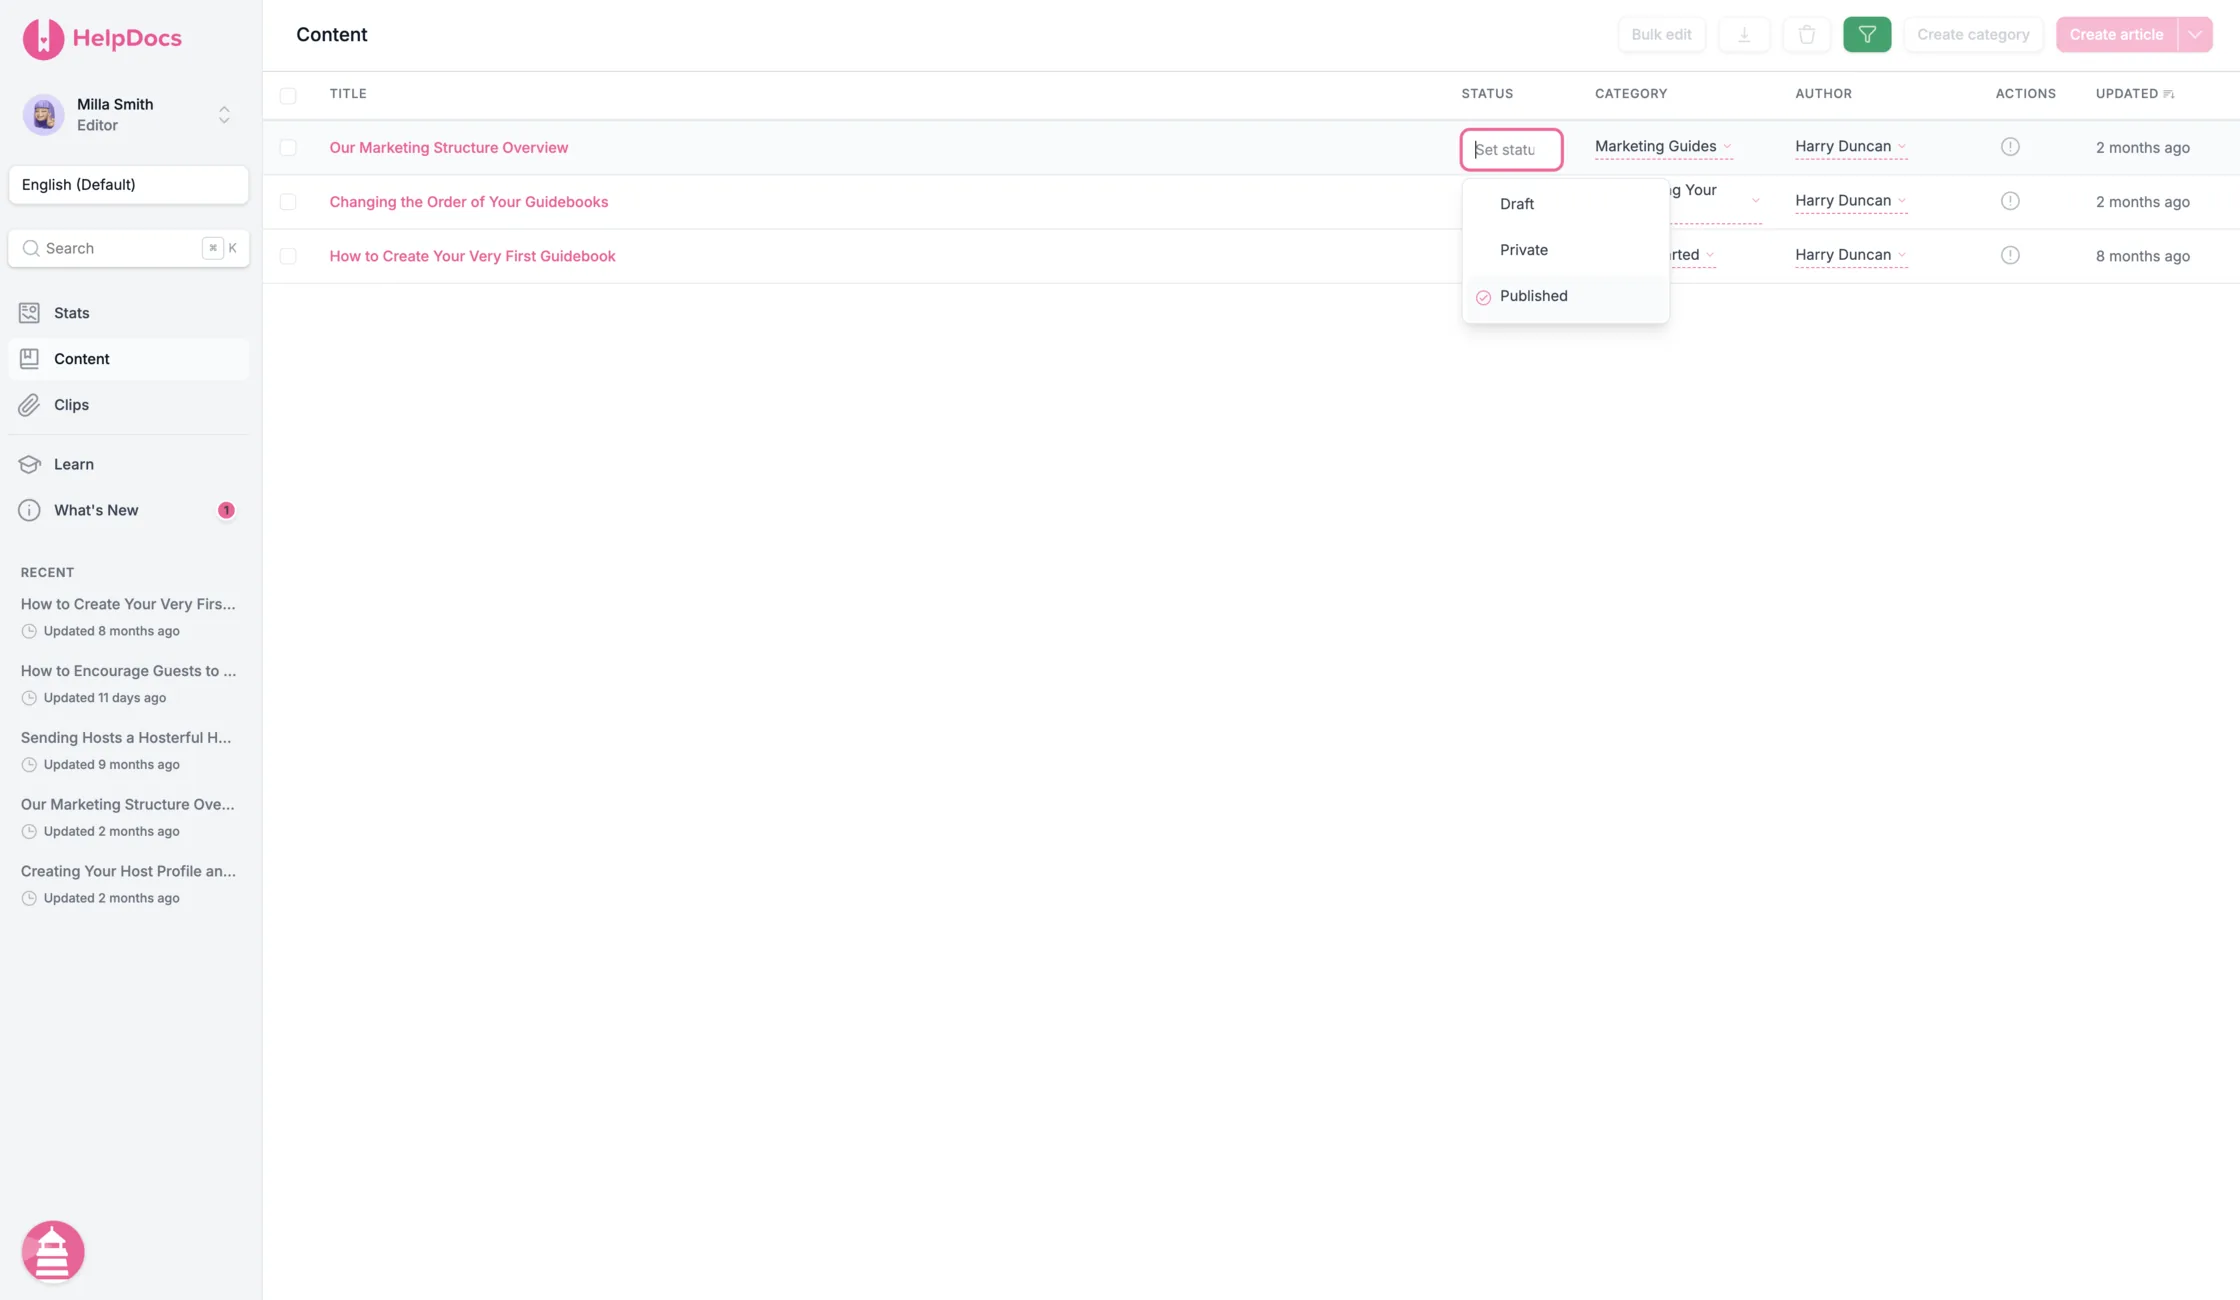
Task: Click the Status column header
Action: [1487, 94]
